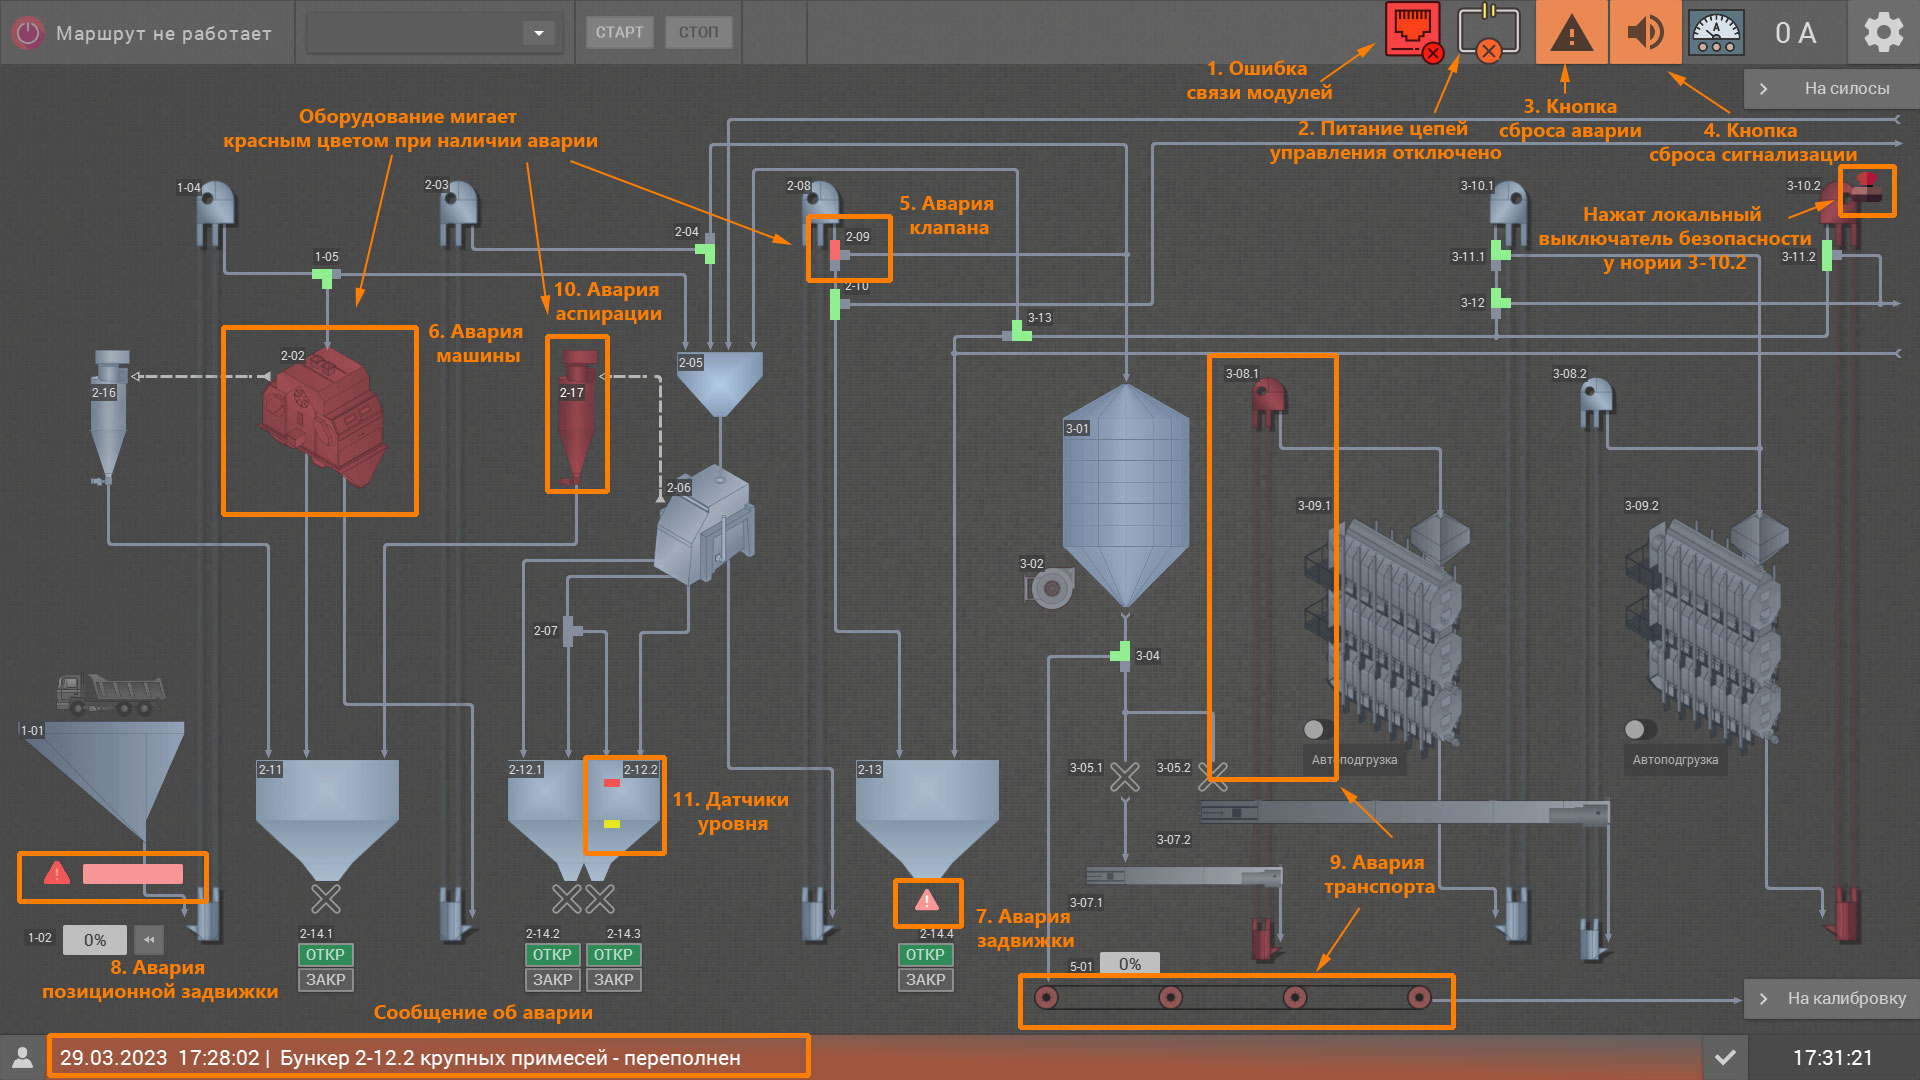Click the 0% position field of 1-02
1920x1080 pixels.
tap(95, 940)
